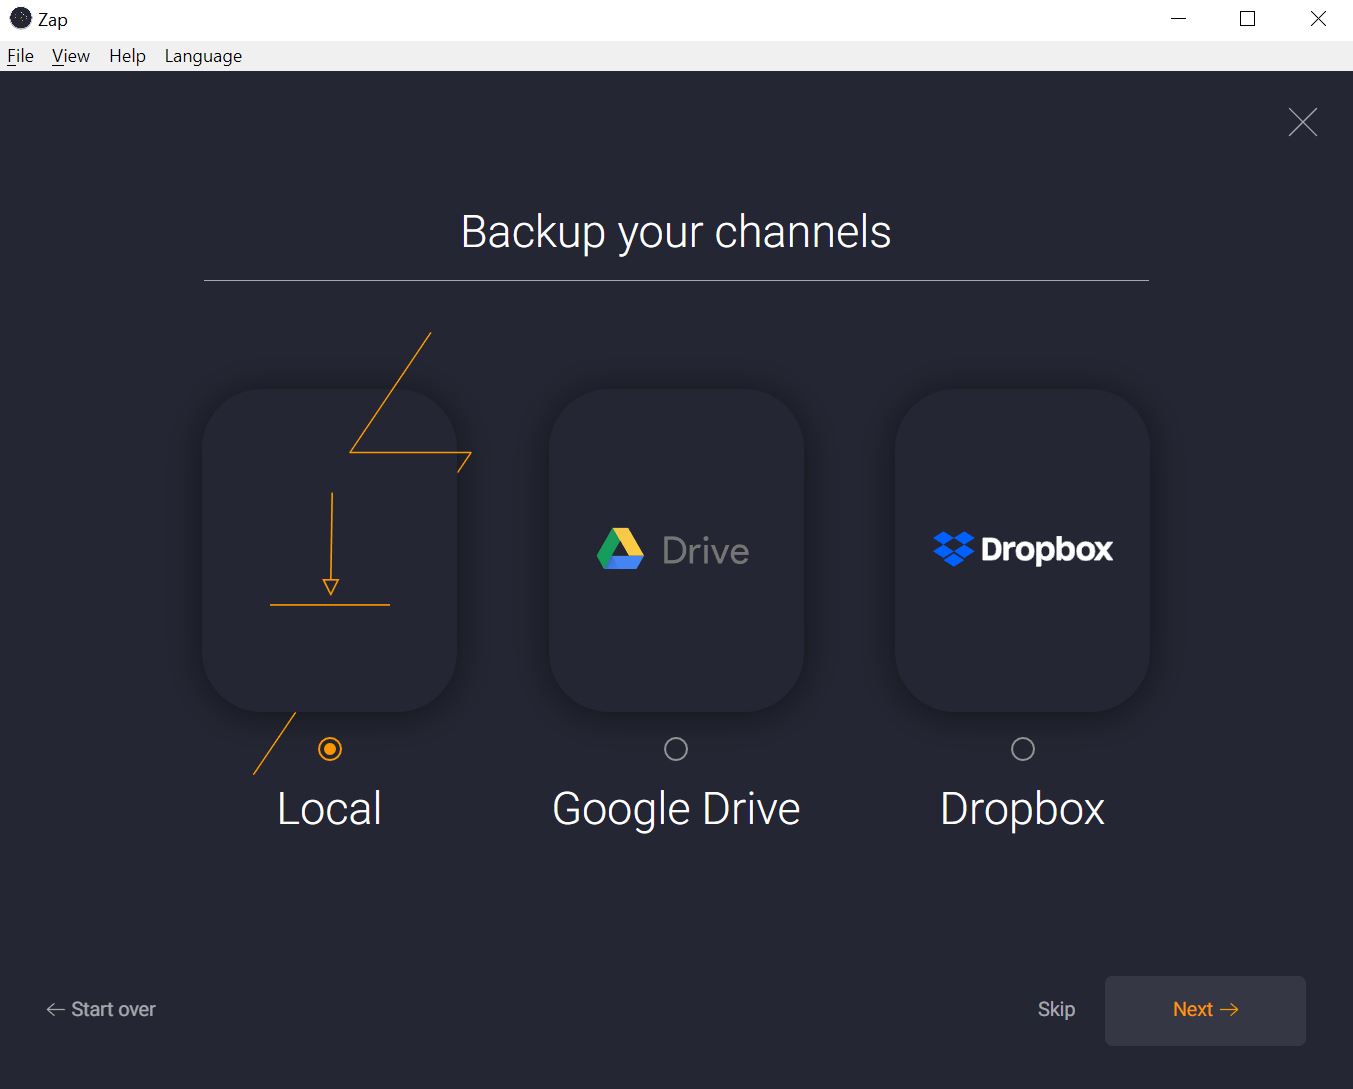This screenshot has height=1089, width=1353.
Task: Choose the Dropbox logo card
Action: coord(1023,550)
